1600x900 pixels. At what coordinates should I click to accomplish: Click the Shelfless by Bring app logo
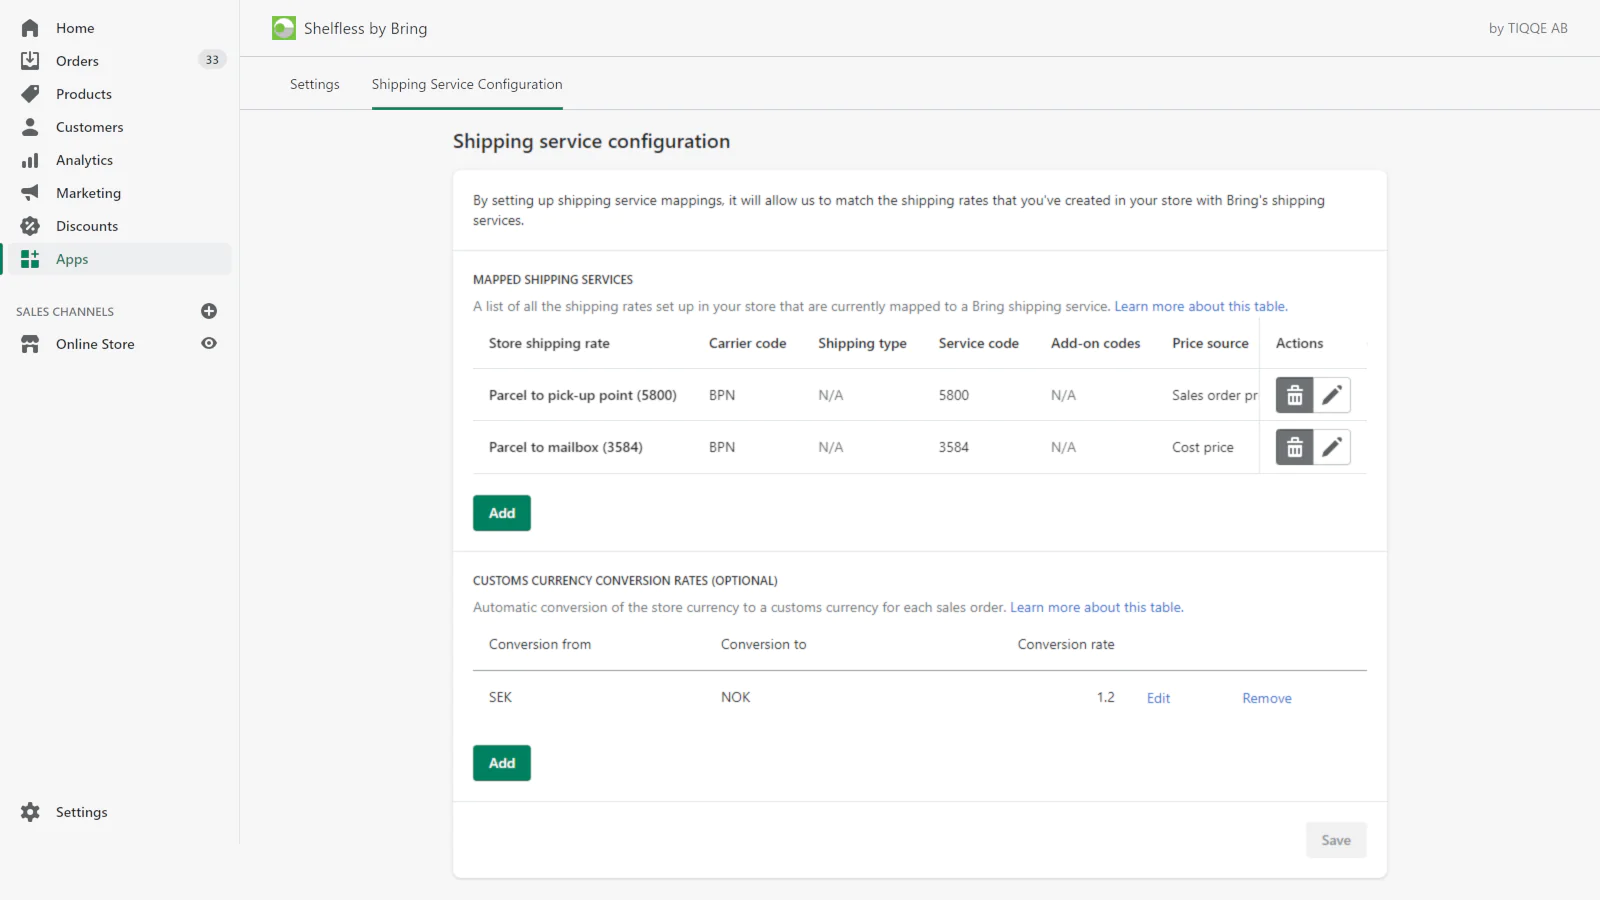coord(284,28)
